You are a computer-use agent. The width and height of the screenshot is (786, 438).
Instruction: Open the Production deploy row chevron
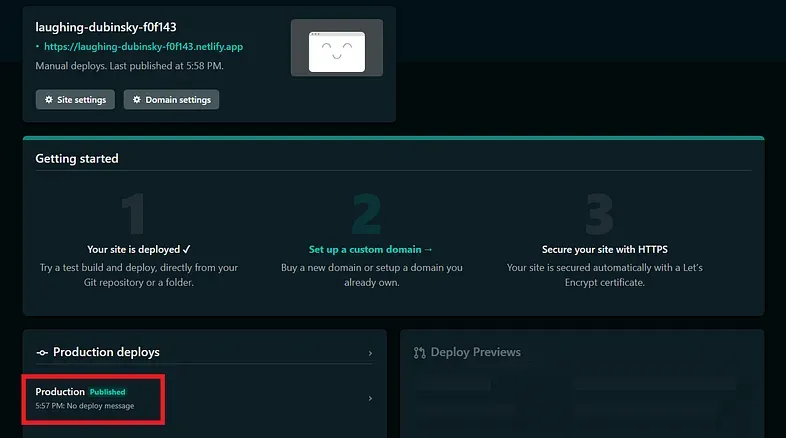(x=370, y=398)
